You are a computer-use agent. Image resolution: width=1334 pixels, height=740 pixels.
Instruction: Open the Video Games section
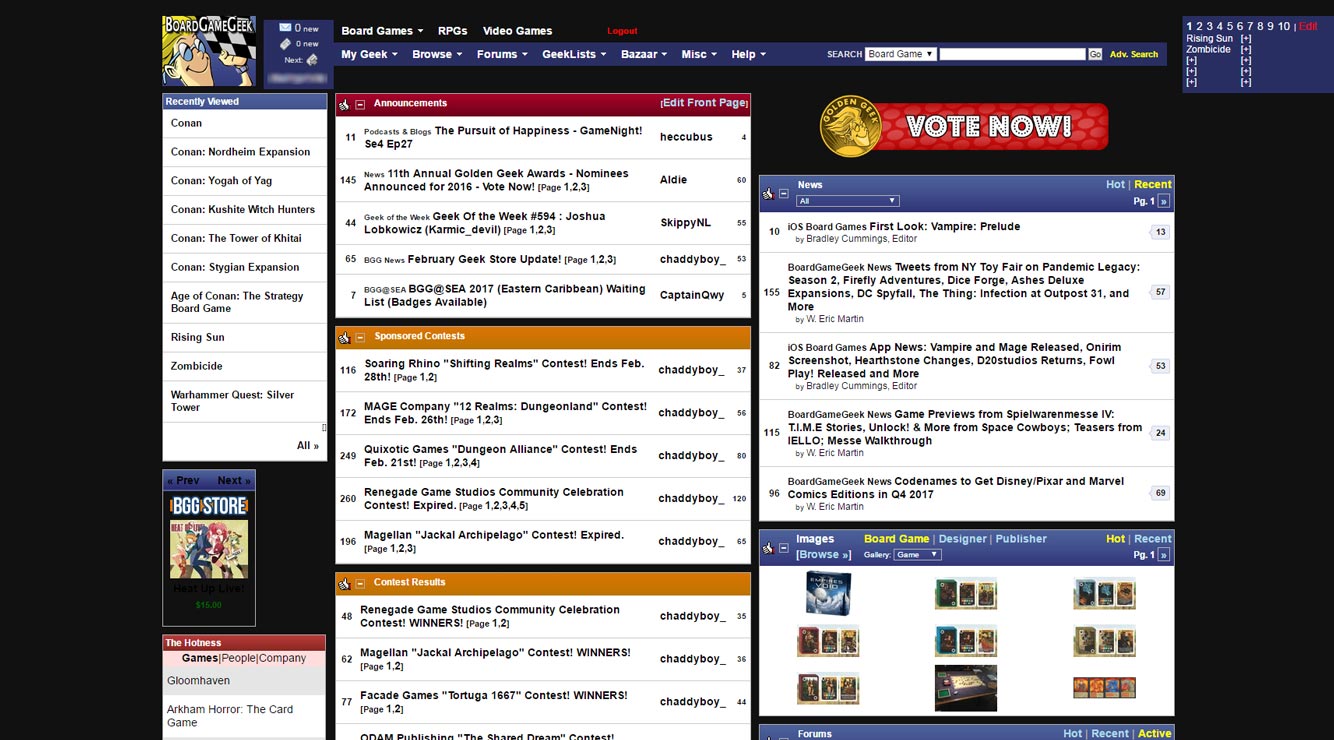click(517, 31)
